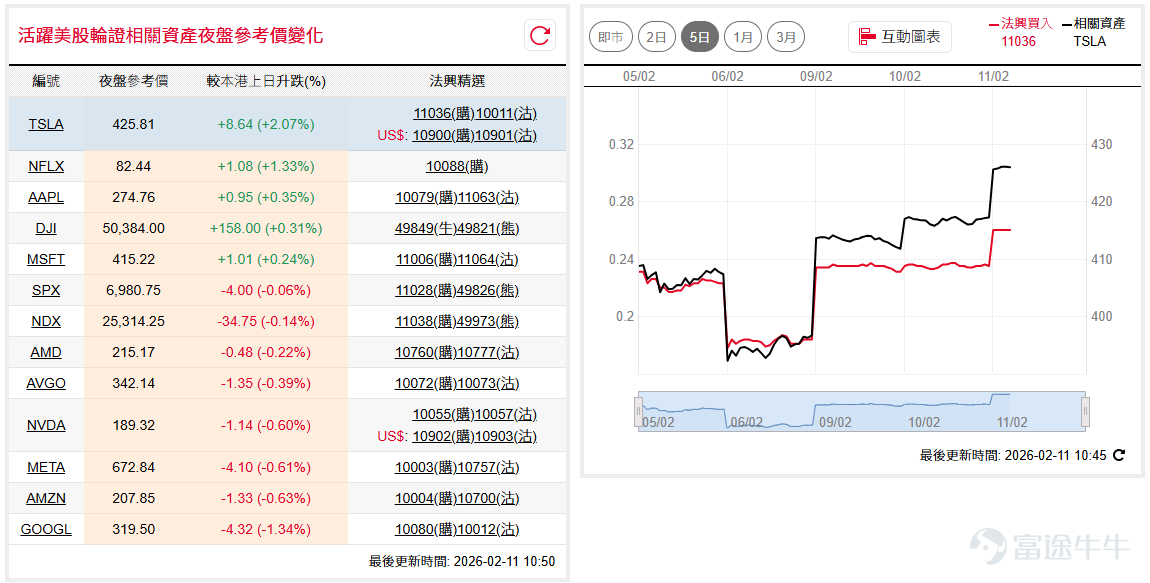This screenshot has height=583, width=1150.
Task: Open warrant 10079(購) for AAPL
Action: coord(426,197)
